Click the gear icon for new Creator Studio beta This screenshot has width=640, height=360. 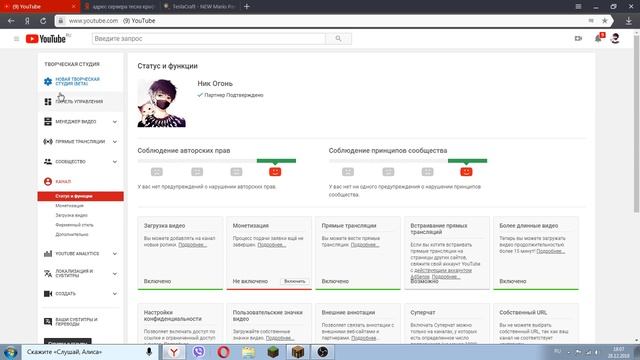[48, 81]
